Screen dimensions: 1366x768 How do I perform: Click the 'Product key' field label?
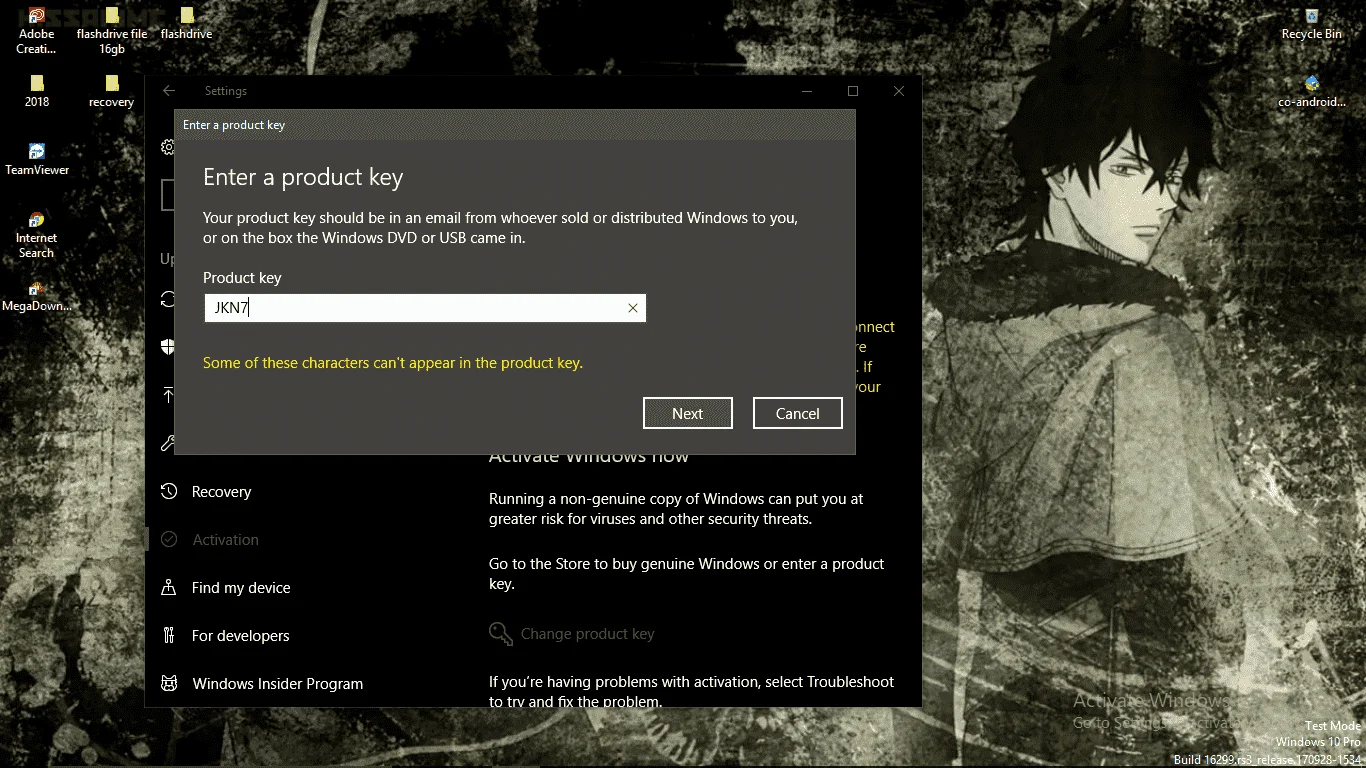click(242, 278)
